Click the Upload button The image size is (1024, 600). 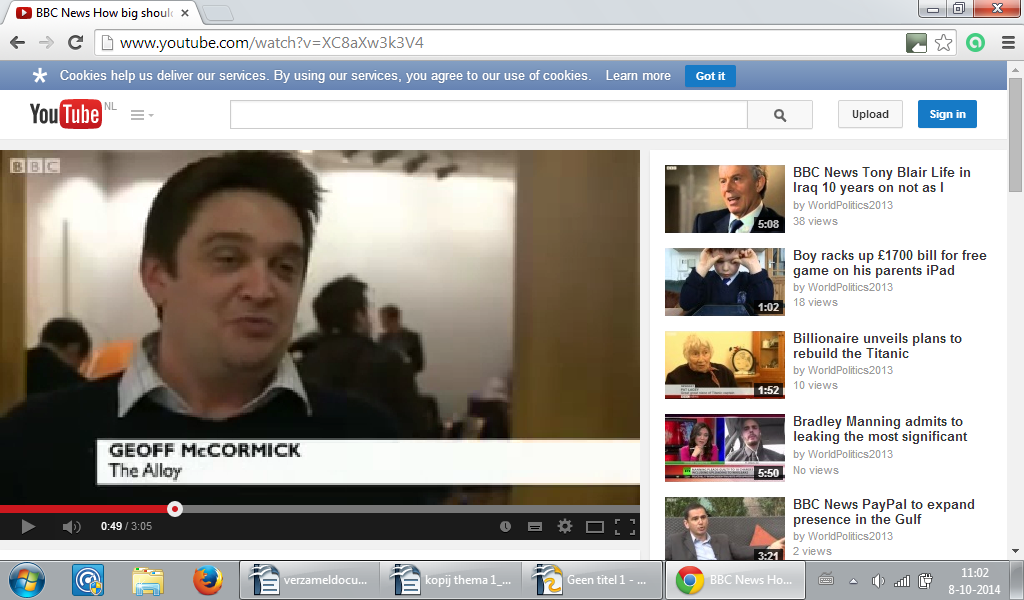870,114
